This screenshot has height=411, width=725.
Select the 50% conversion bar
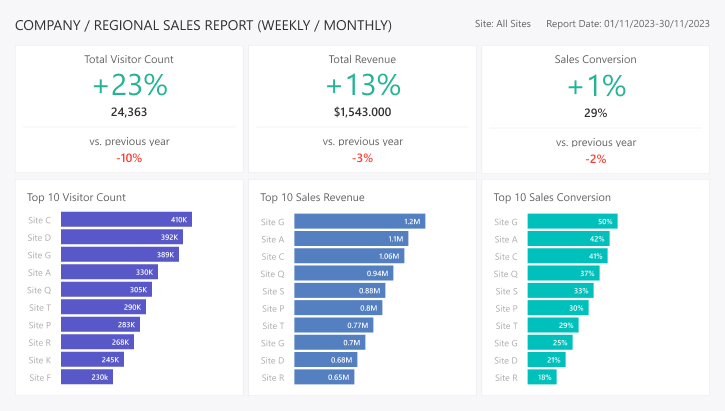[x=572, y=221]
